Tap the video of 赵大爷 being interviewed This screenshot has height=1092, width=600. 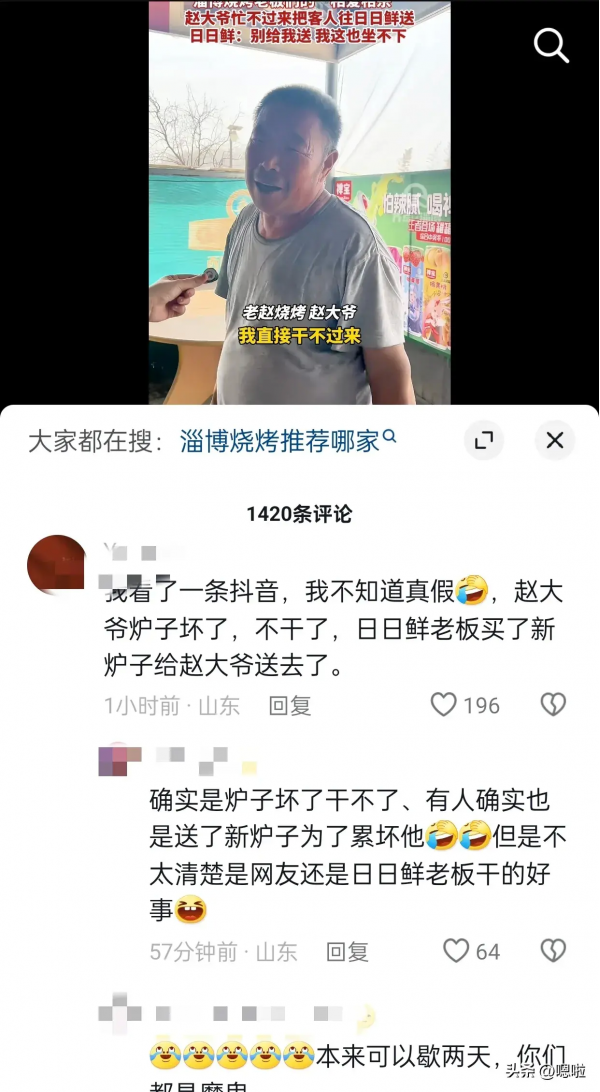tap(299, 202)
